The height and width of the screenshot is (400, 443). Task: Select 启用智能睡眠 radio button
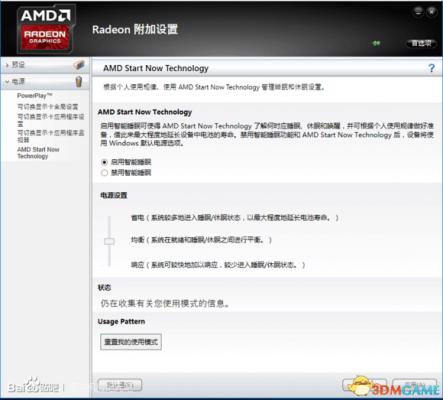(x=104, y=162)
